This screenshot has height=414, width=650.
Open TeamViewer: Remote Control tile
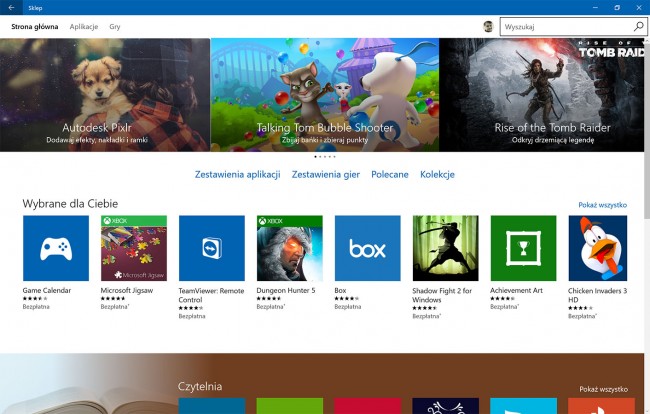click(x=211, y=248)
